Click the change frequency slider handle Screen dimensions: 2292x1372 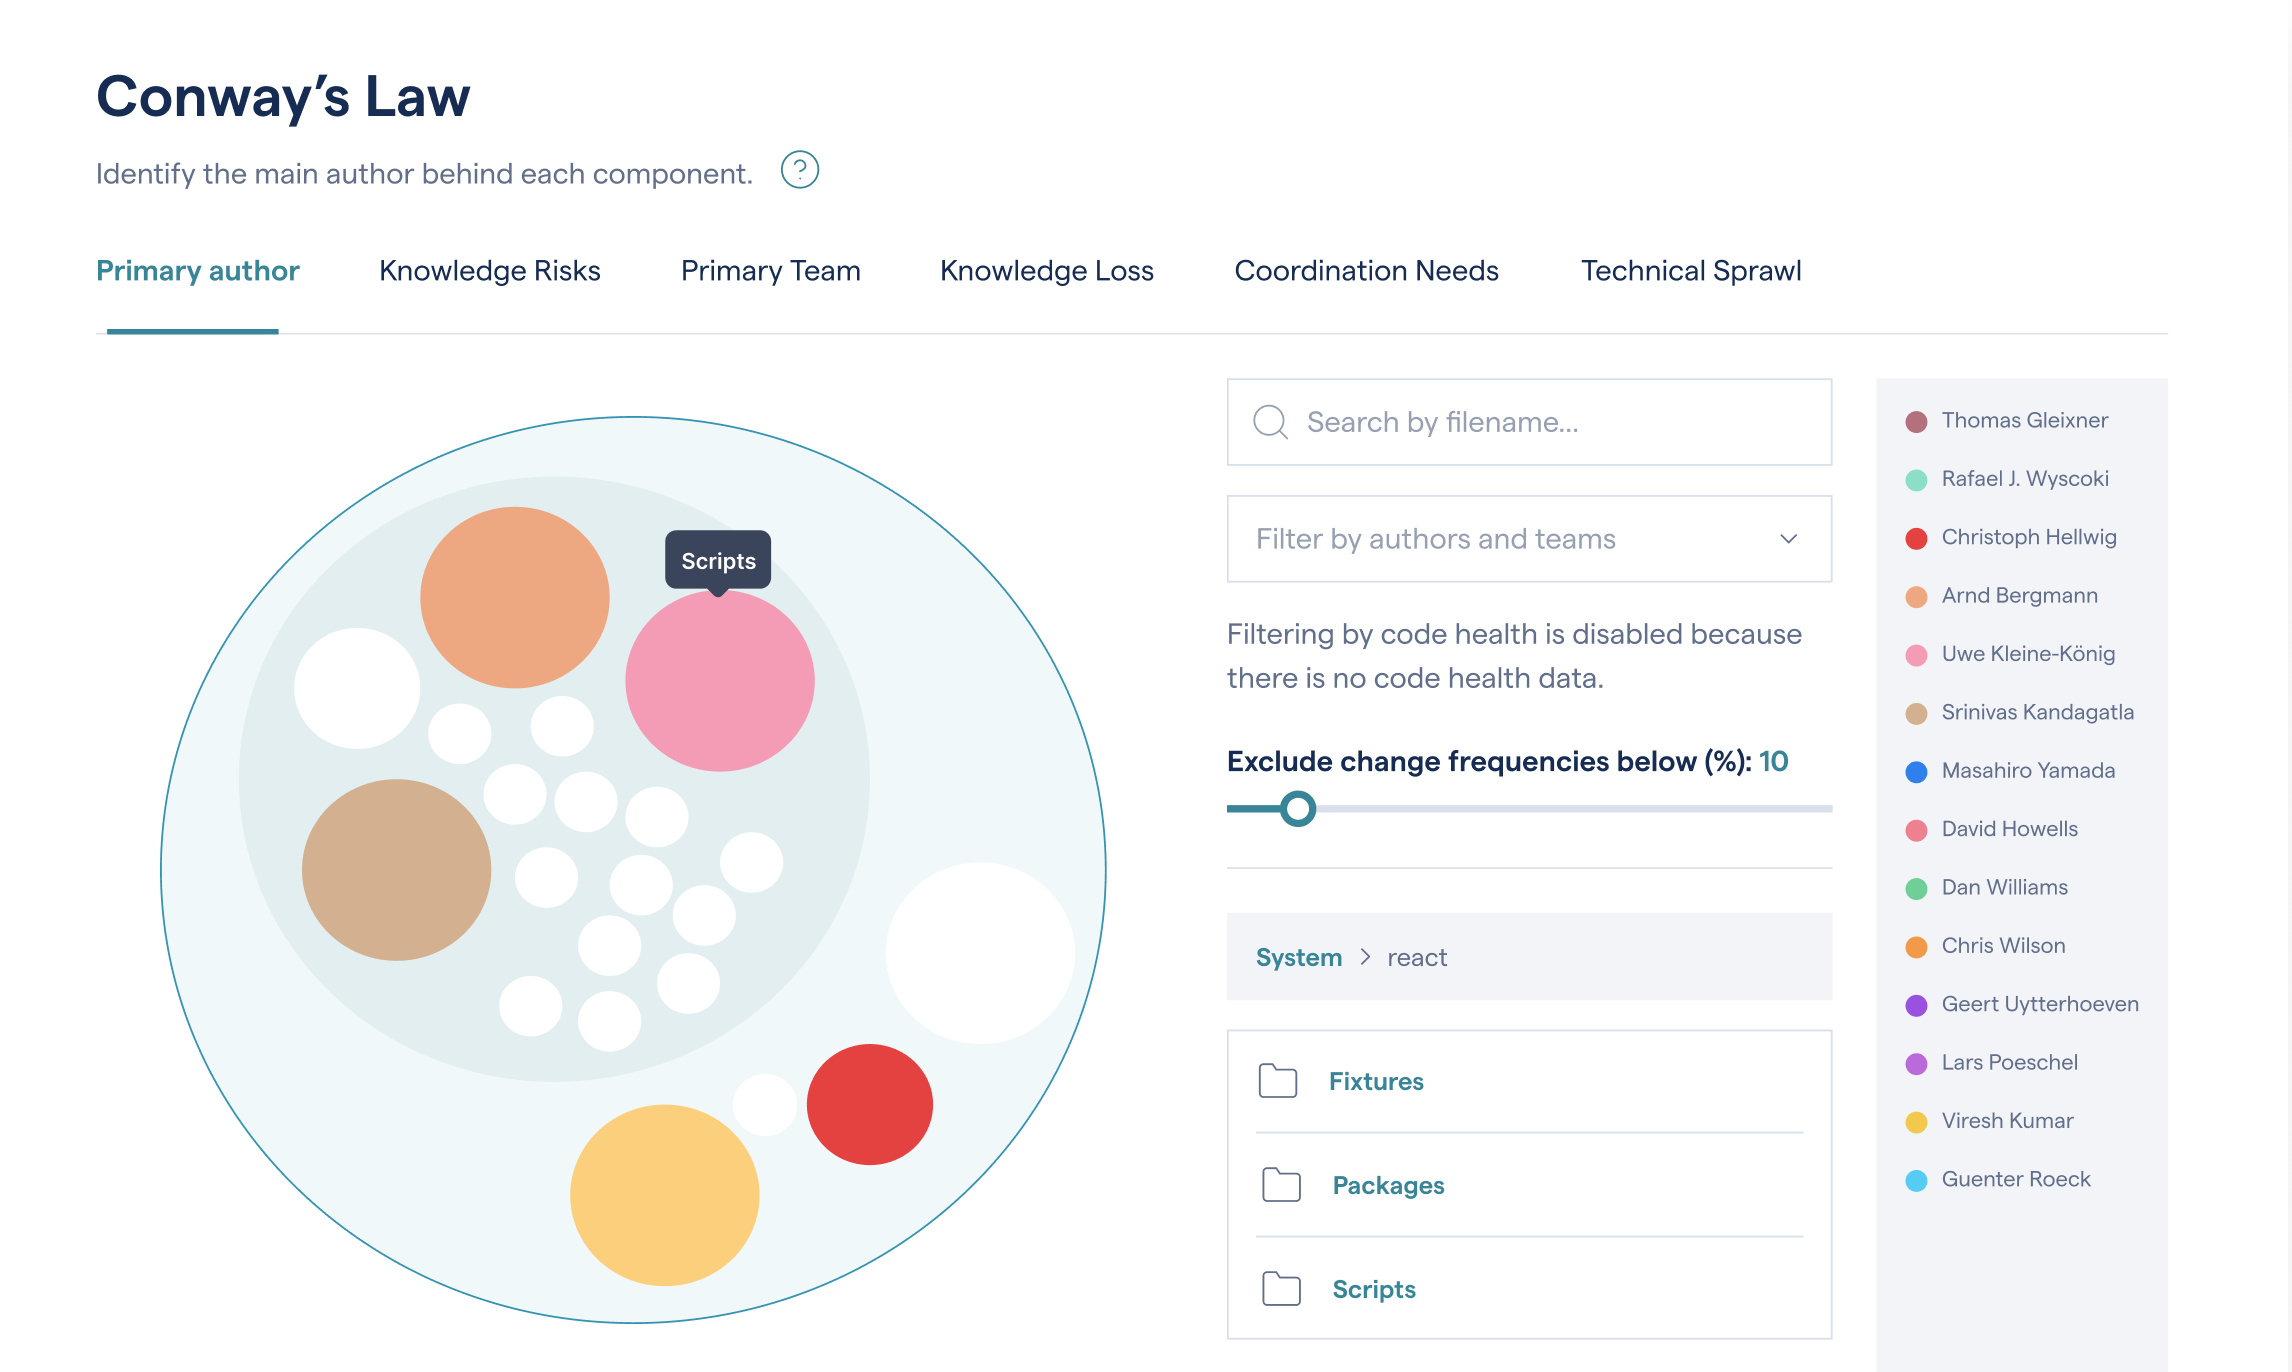coord(1298,807)
